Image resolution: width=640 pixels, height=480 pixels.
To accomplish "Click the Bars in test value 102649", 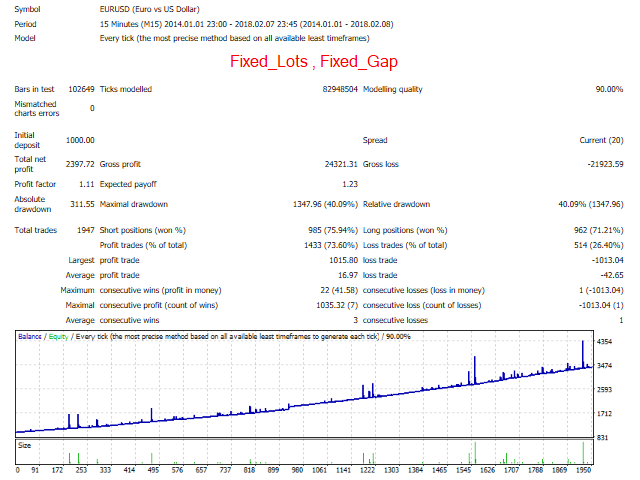I will [80, 89].
